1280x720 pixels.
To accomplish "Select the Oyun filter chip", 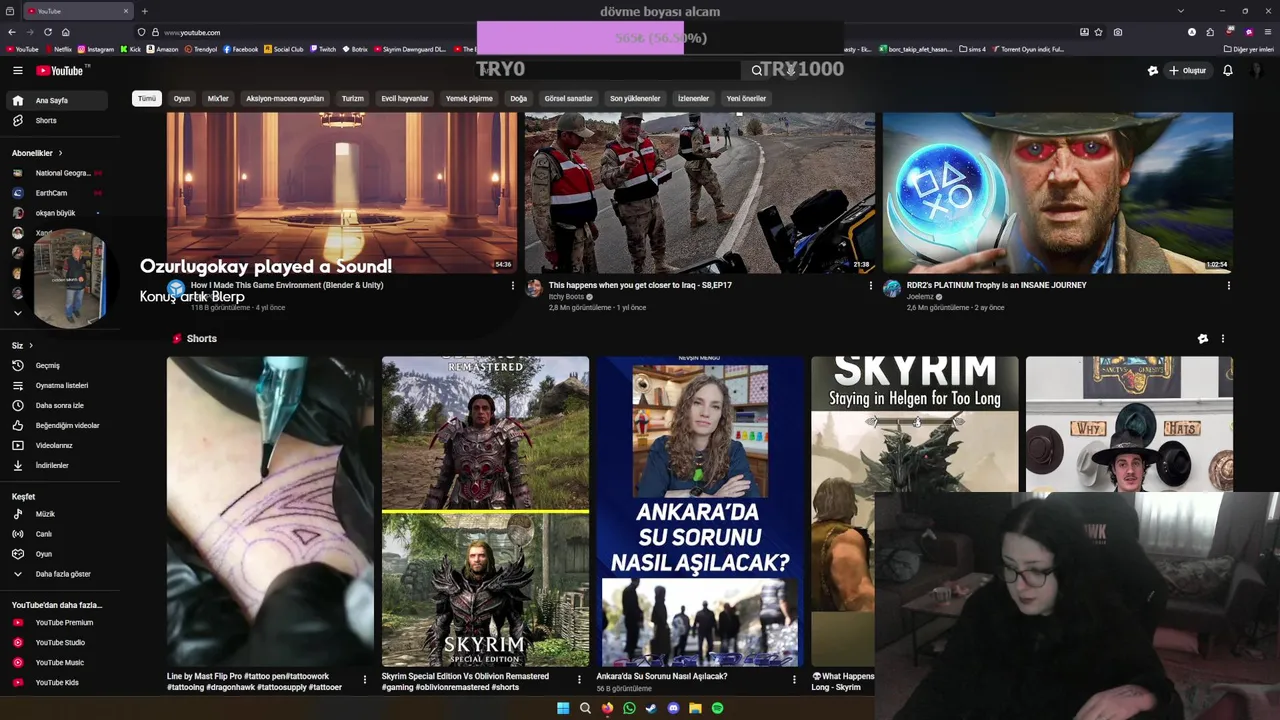I will point(181,98).
